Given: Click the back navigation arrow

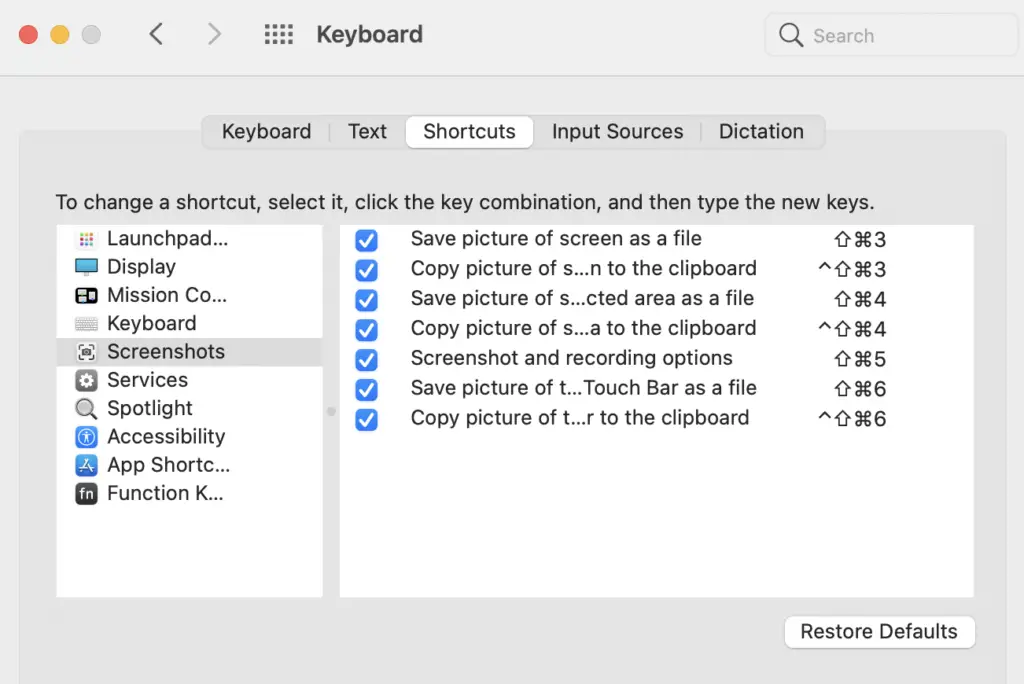Looking at the screenshot, I should pos(156,33).
